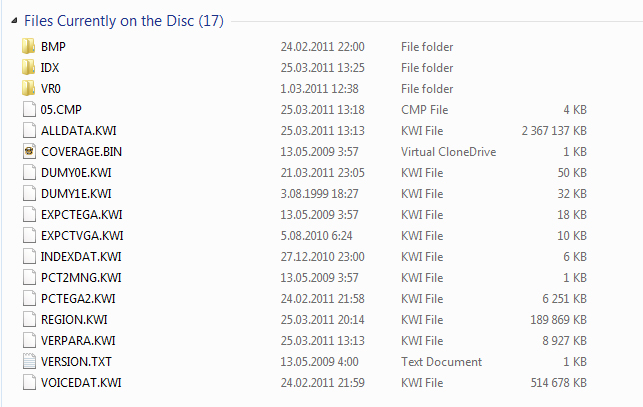This screenshot has width=643, height=407.
Task: Select the IDX folder icon
Action: (x=27, y=67)
